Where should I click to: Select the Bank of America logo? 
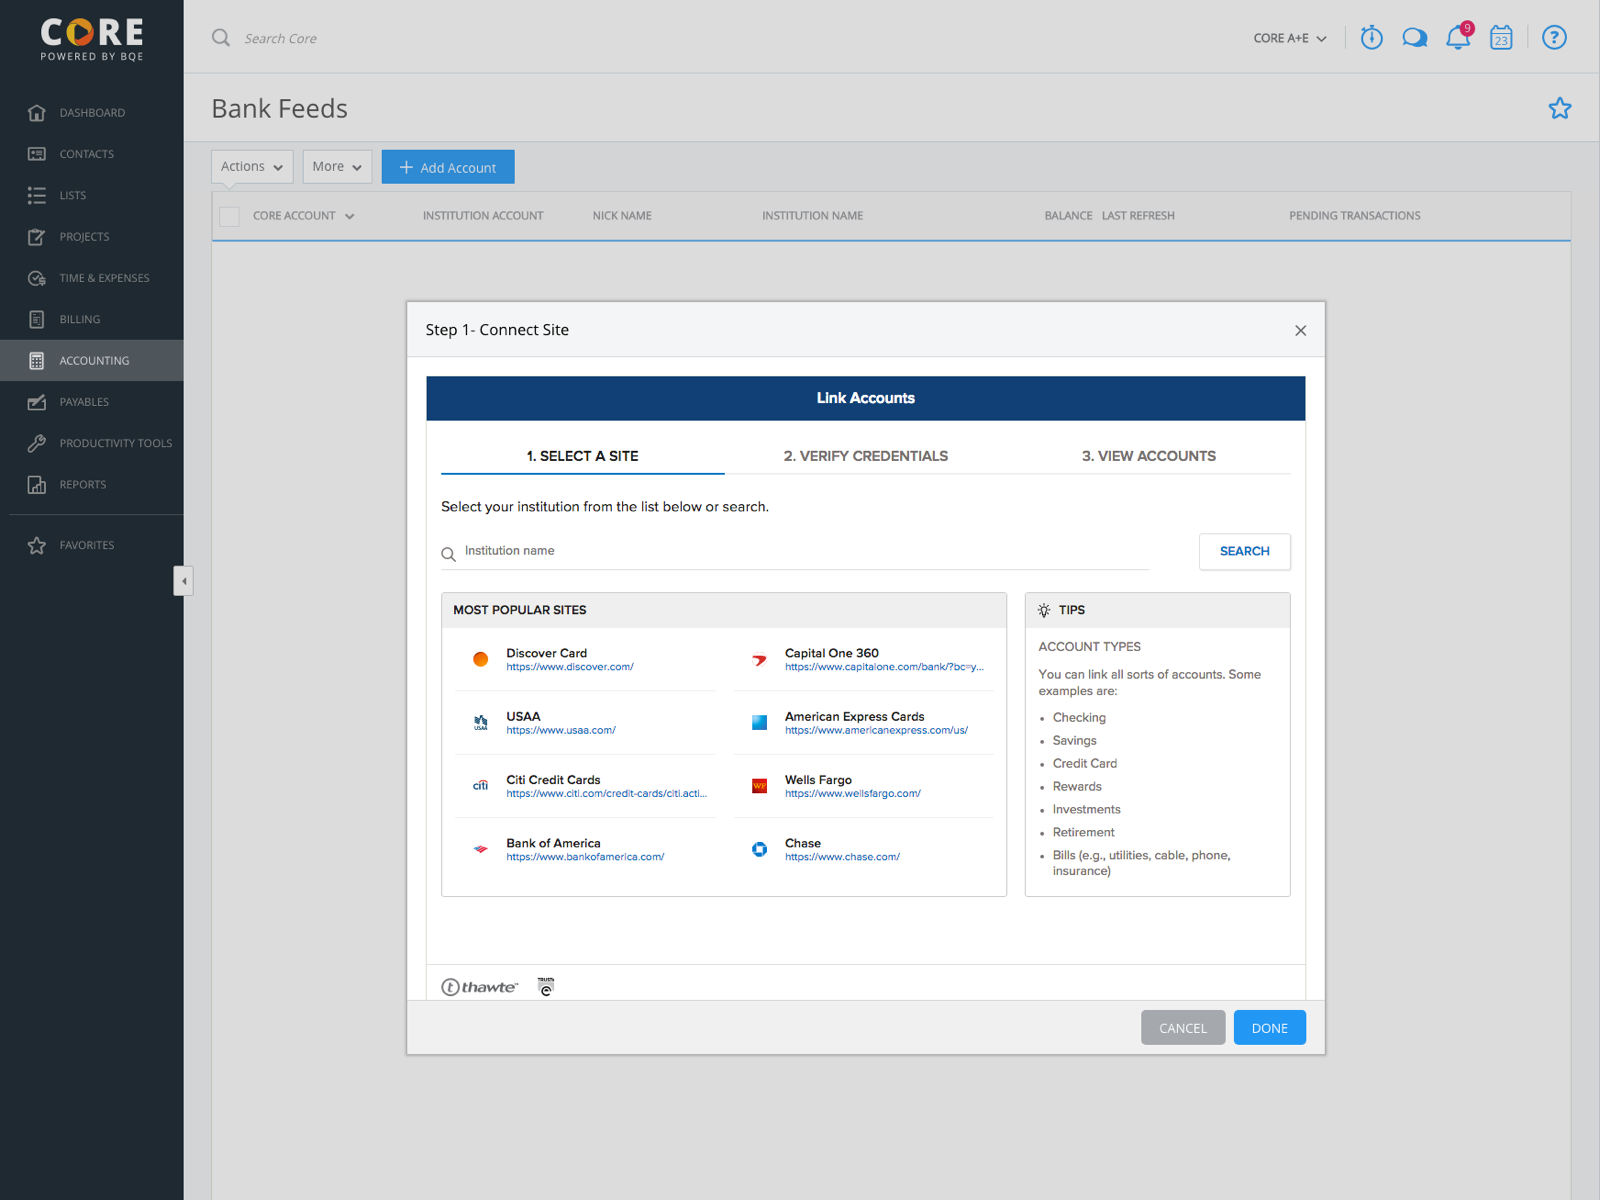[x=481, y=849]
